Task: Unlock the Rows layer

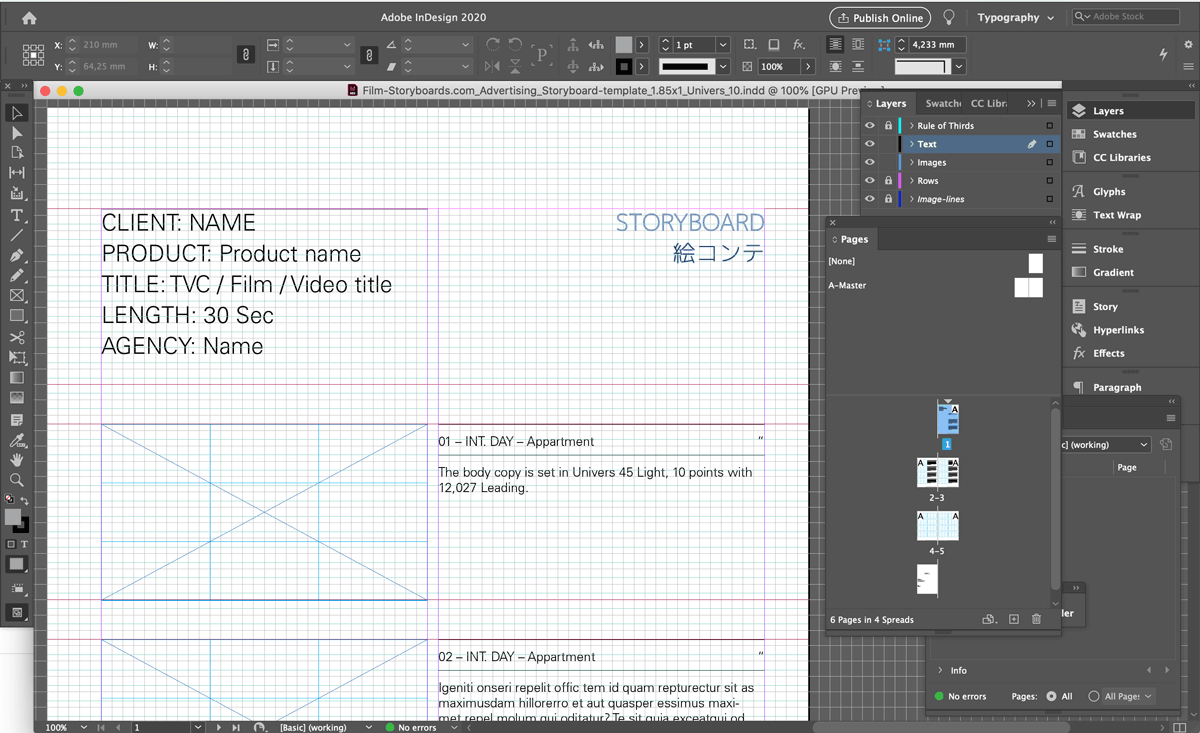Action: pos(888,181)
